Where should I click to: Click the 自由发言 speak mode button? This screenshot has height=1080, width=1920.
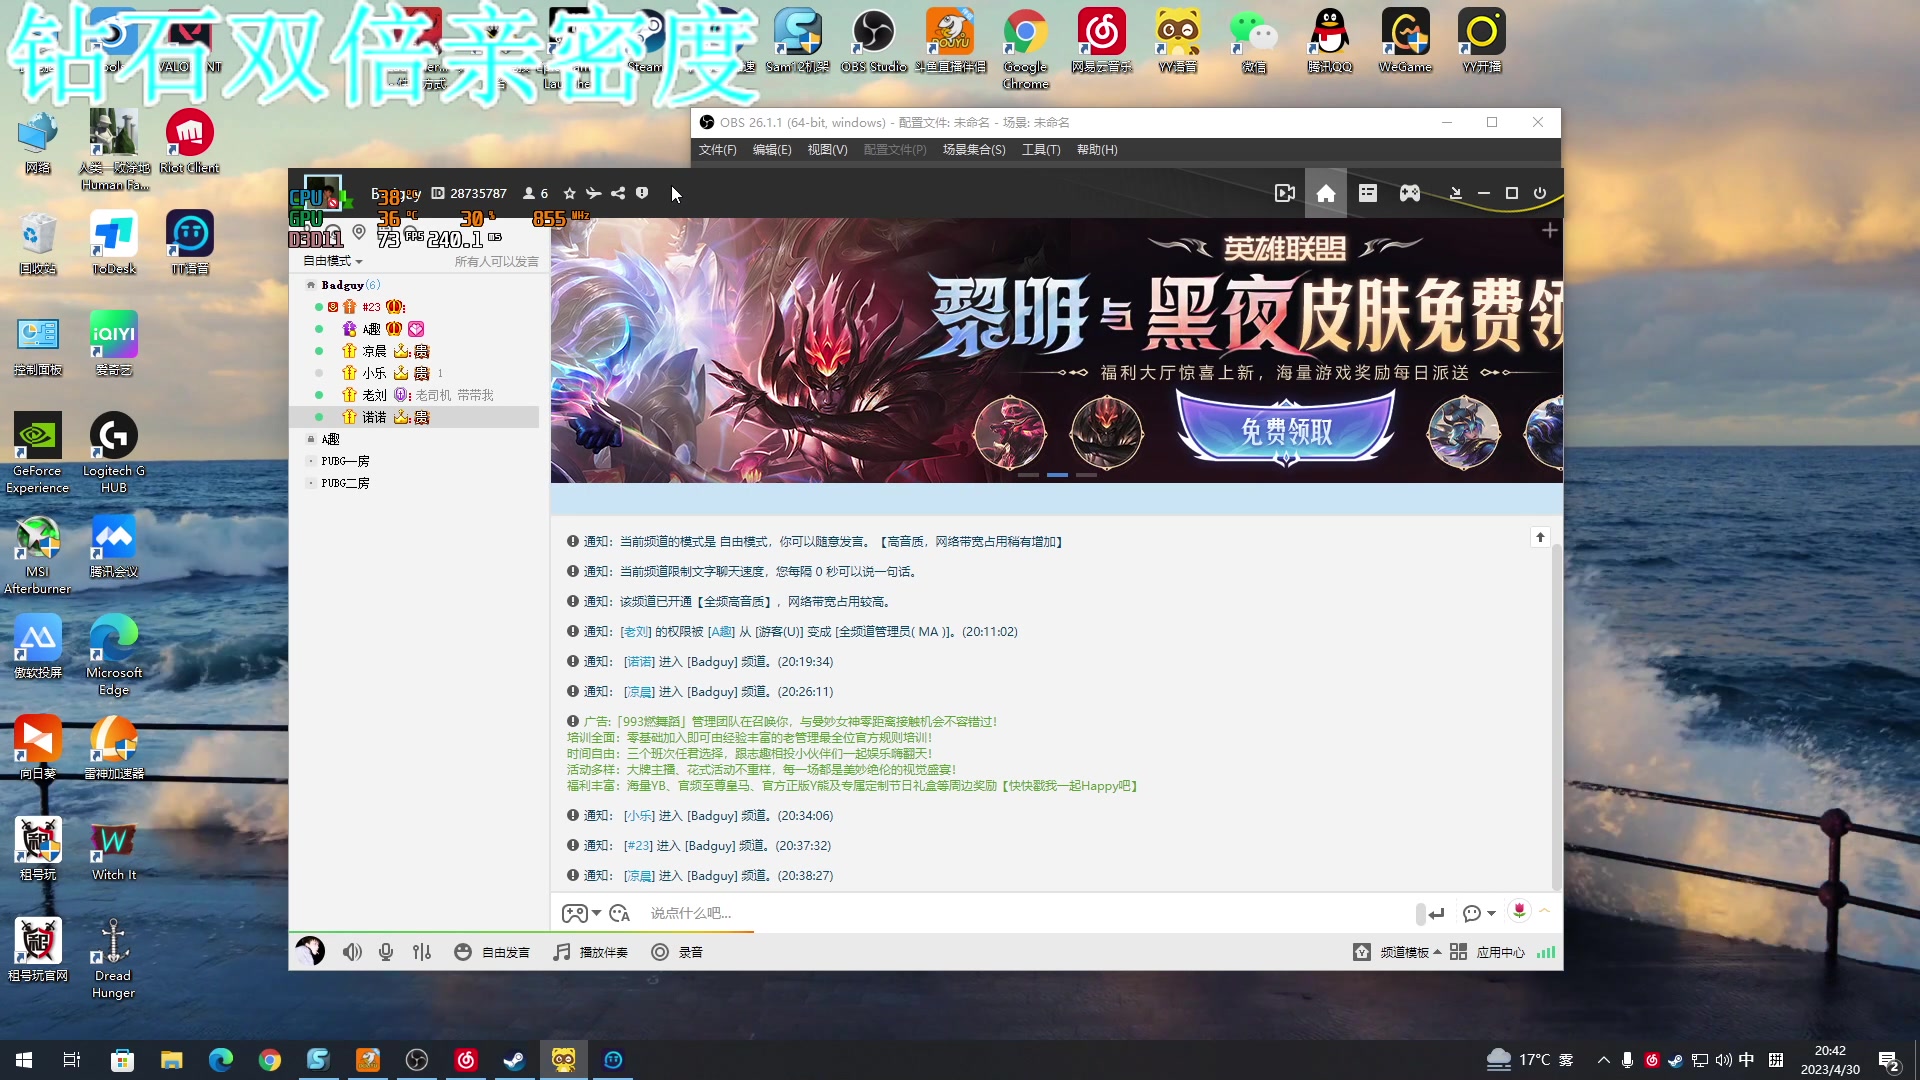point(492,952)
